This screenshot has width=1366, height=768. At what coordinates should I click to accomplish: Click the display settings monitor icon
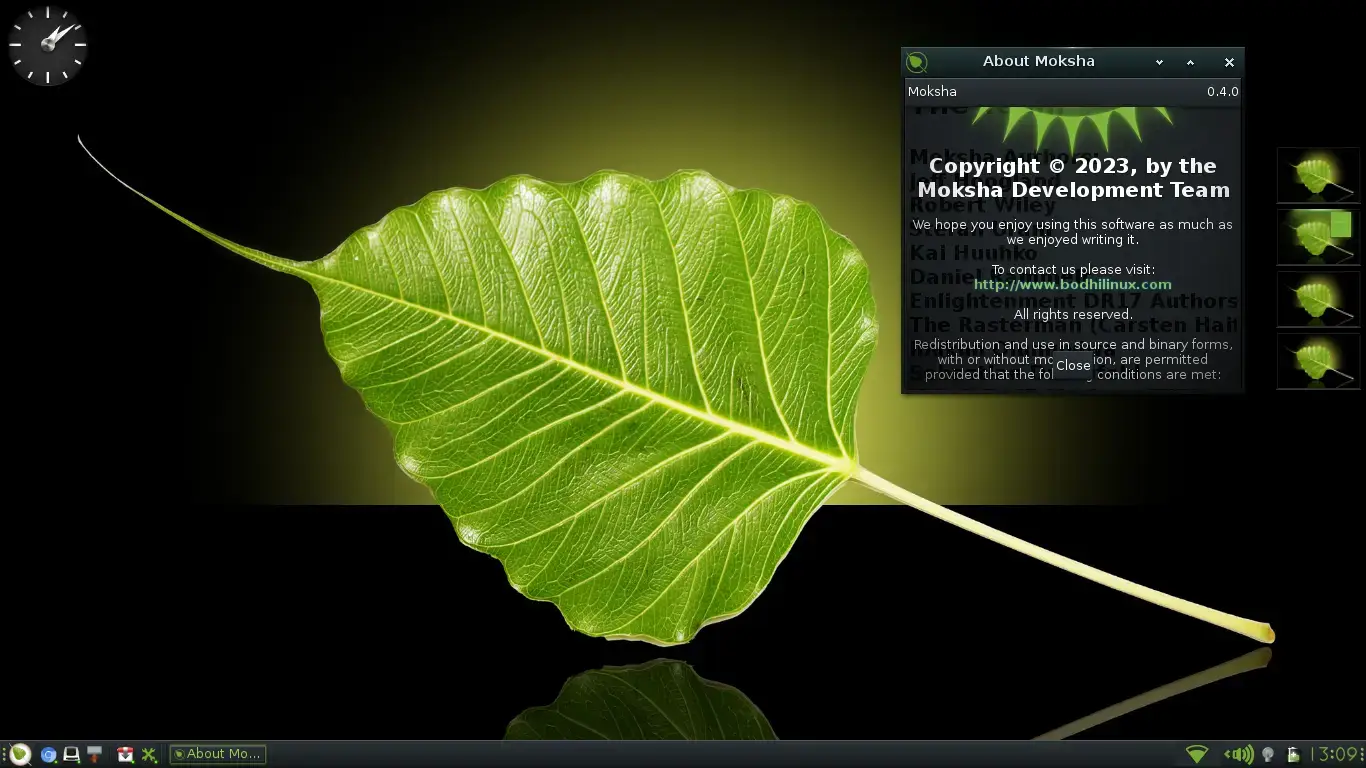coord(95,754)
